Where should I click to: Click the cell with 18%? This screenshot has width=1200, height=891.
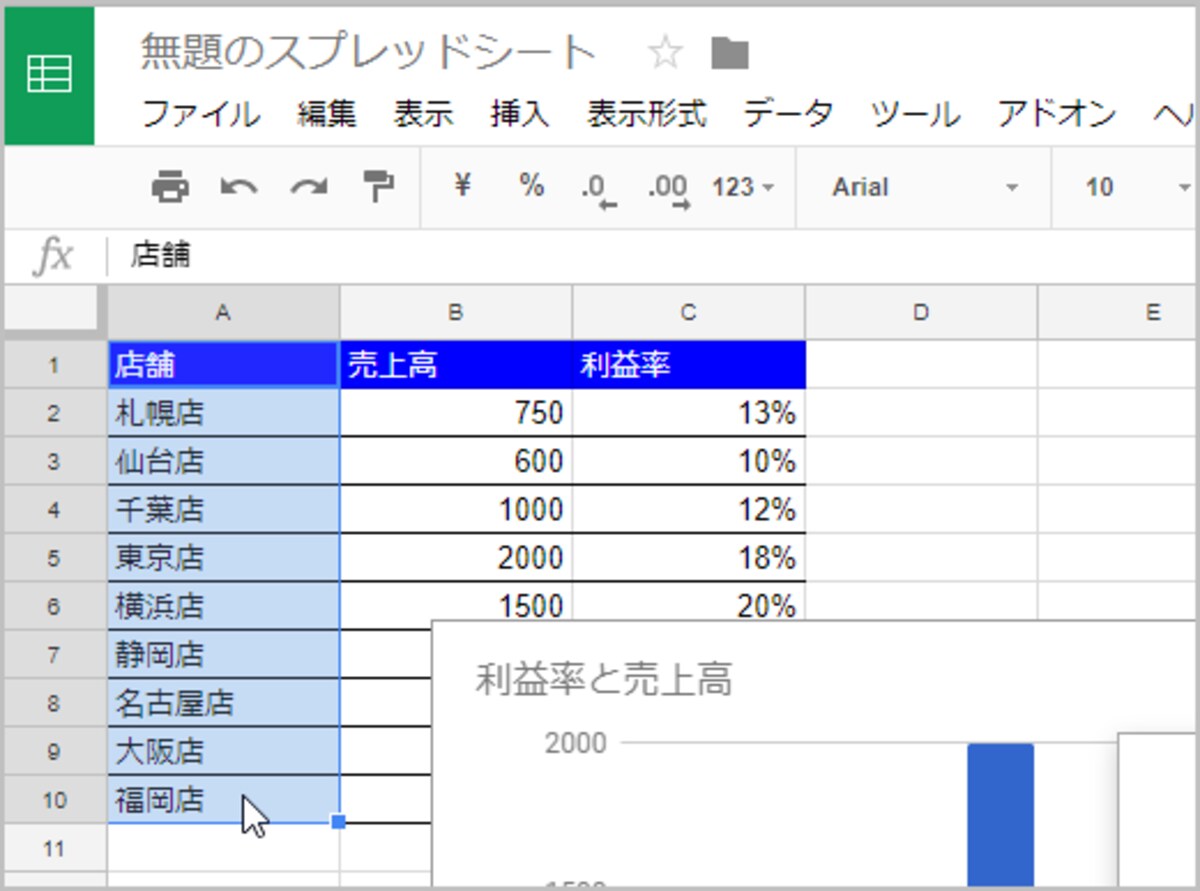[x=689, y=558]
